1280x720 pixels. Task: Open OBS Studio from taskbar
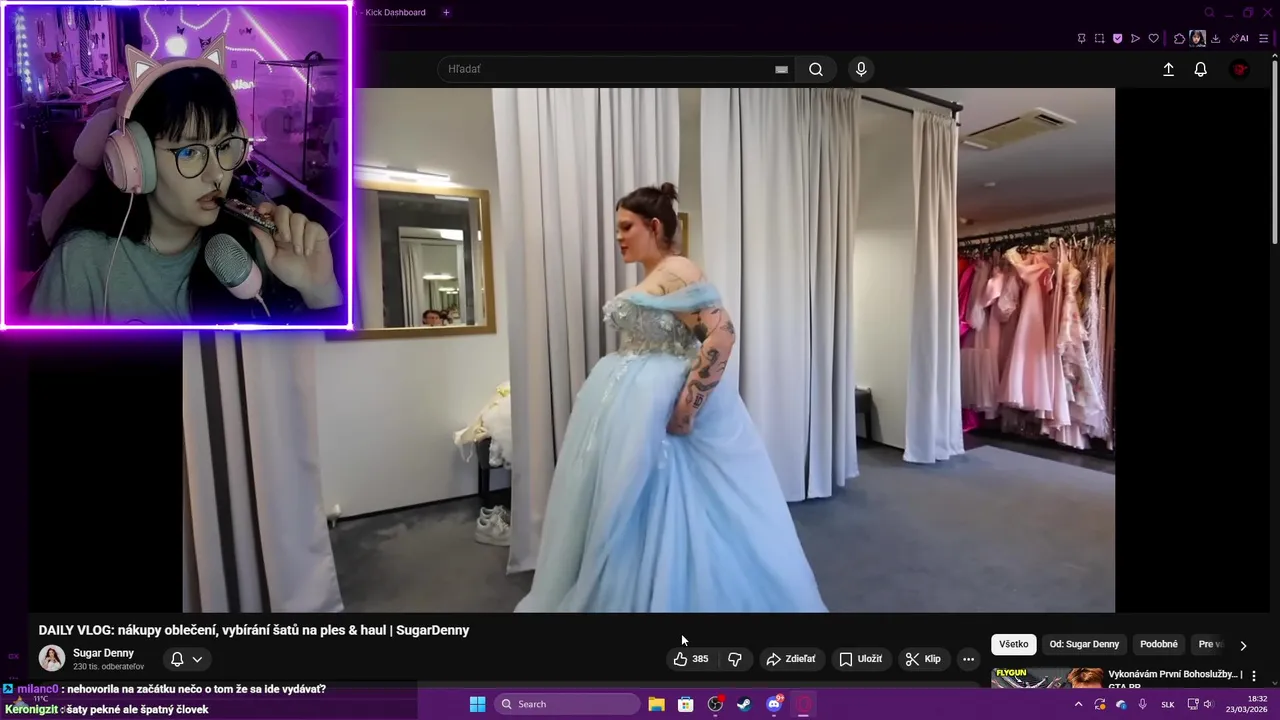tap(715, 704)
